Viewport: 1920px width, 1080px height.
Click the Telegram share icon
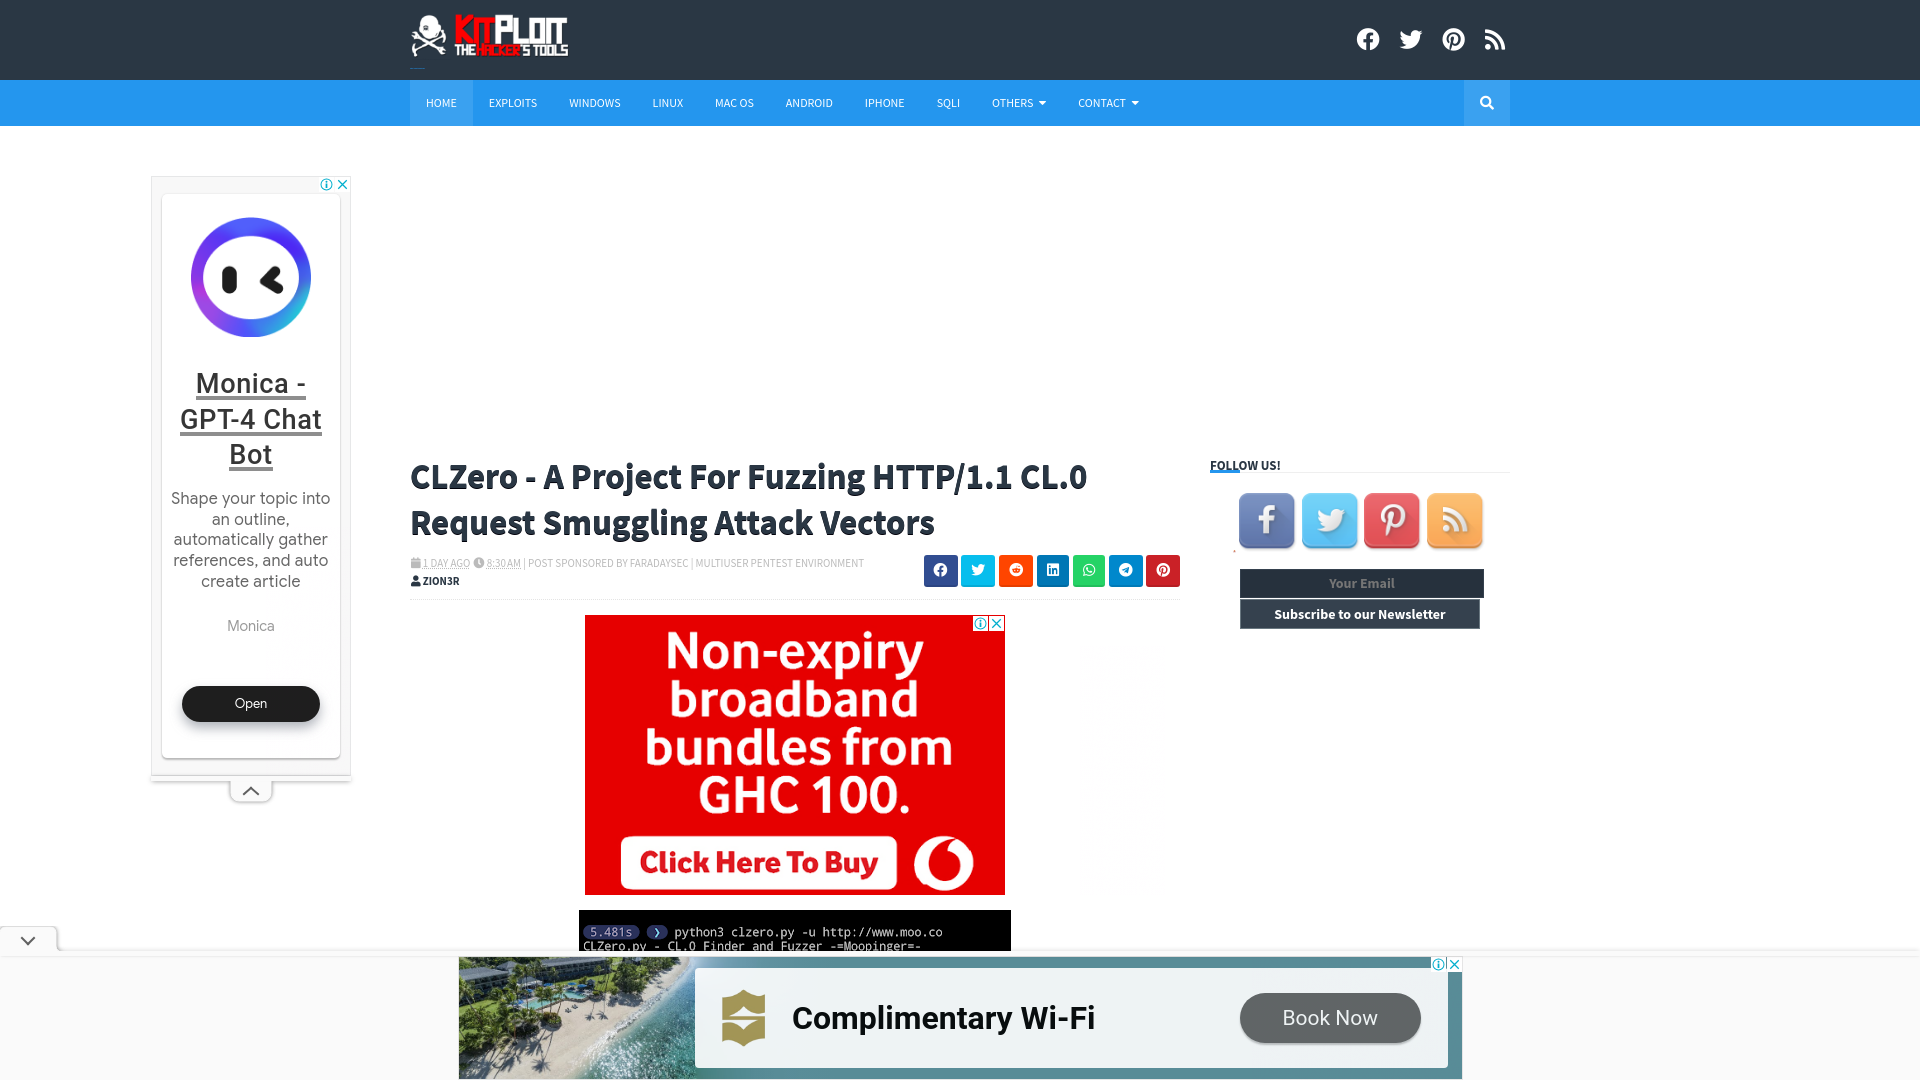1125,570
